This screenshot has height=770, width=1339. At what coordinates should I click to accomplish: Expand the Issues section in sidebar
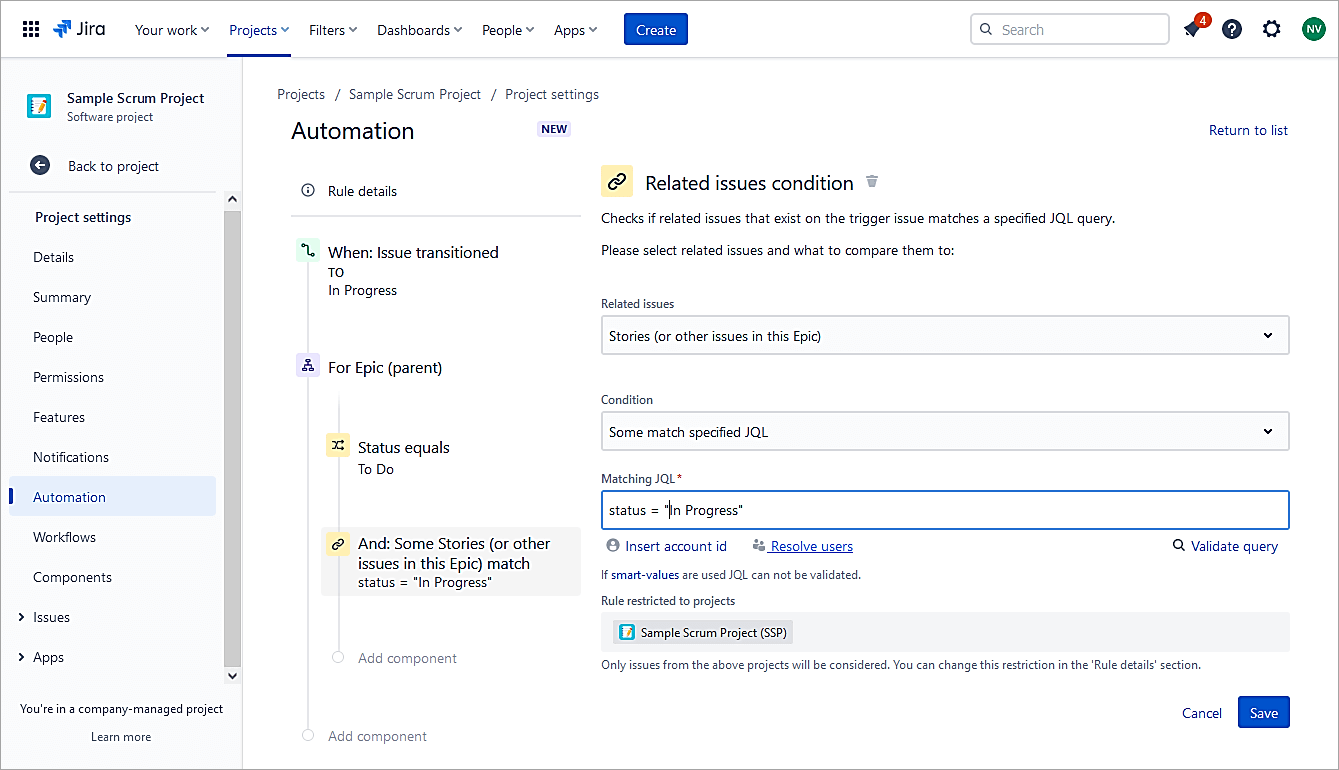(x=22, y=617)
